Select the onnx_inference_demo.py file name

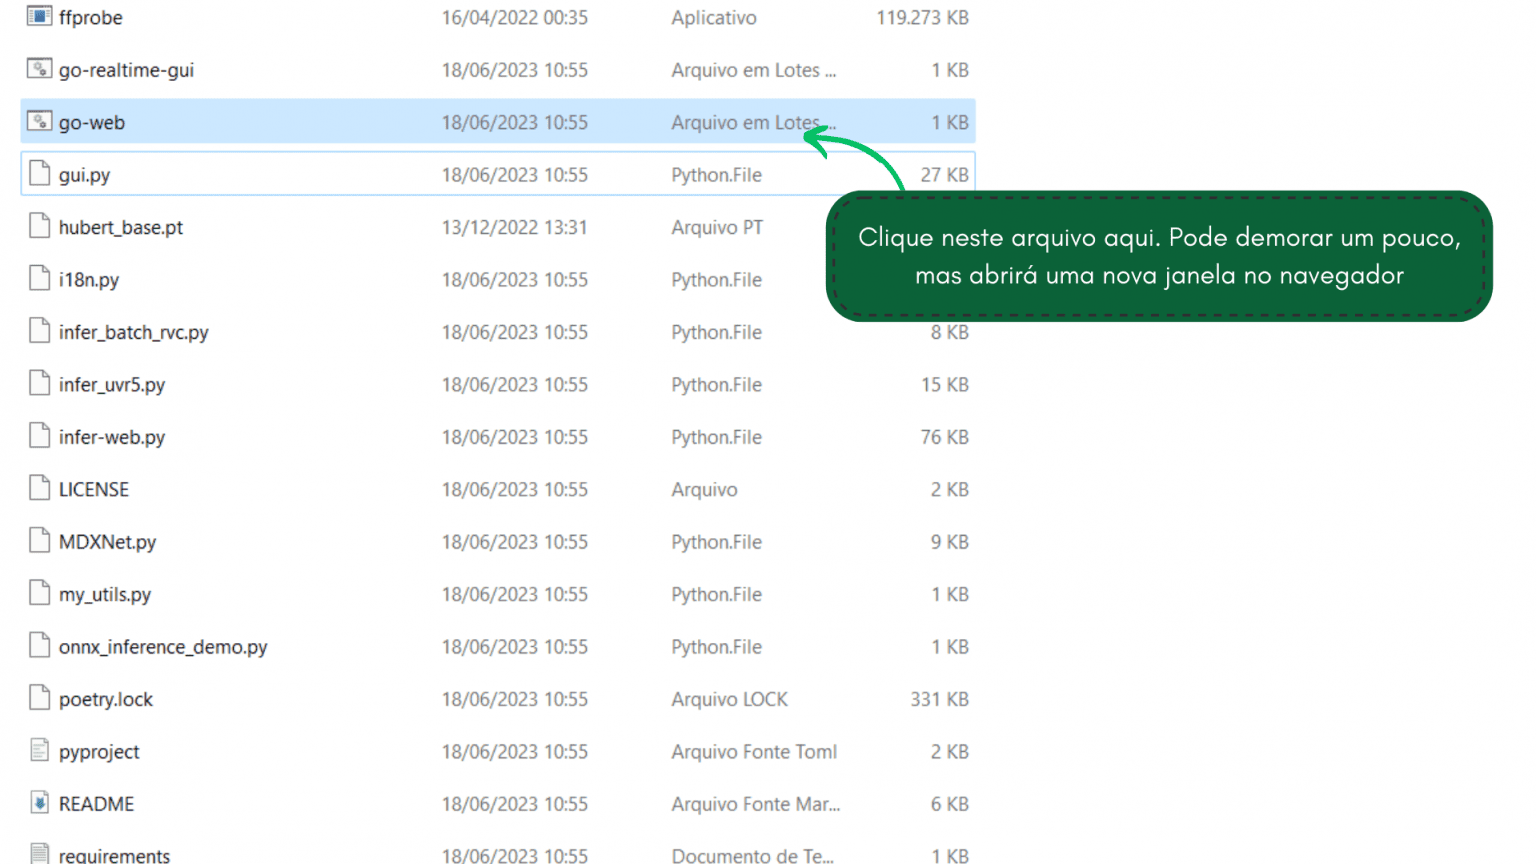pyautogui.click(x=162, y=647)
